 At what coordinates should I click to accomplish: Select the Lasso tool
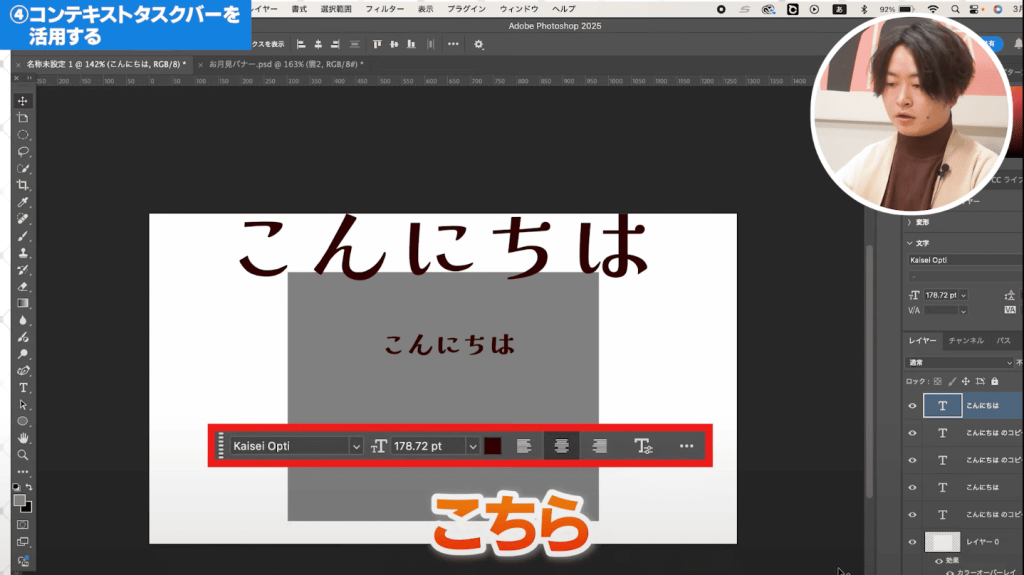pos(23,152)
